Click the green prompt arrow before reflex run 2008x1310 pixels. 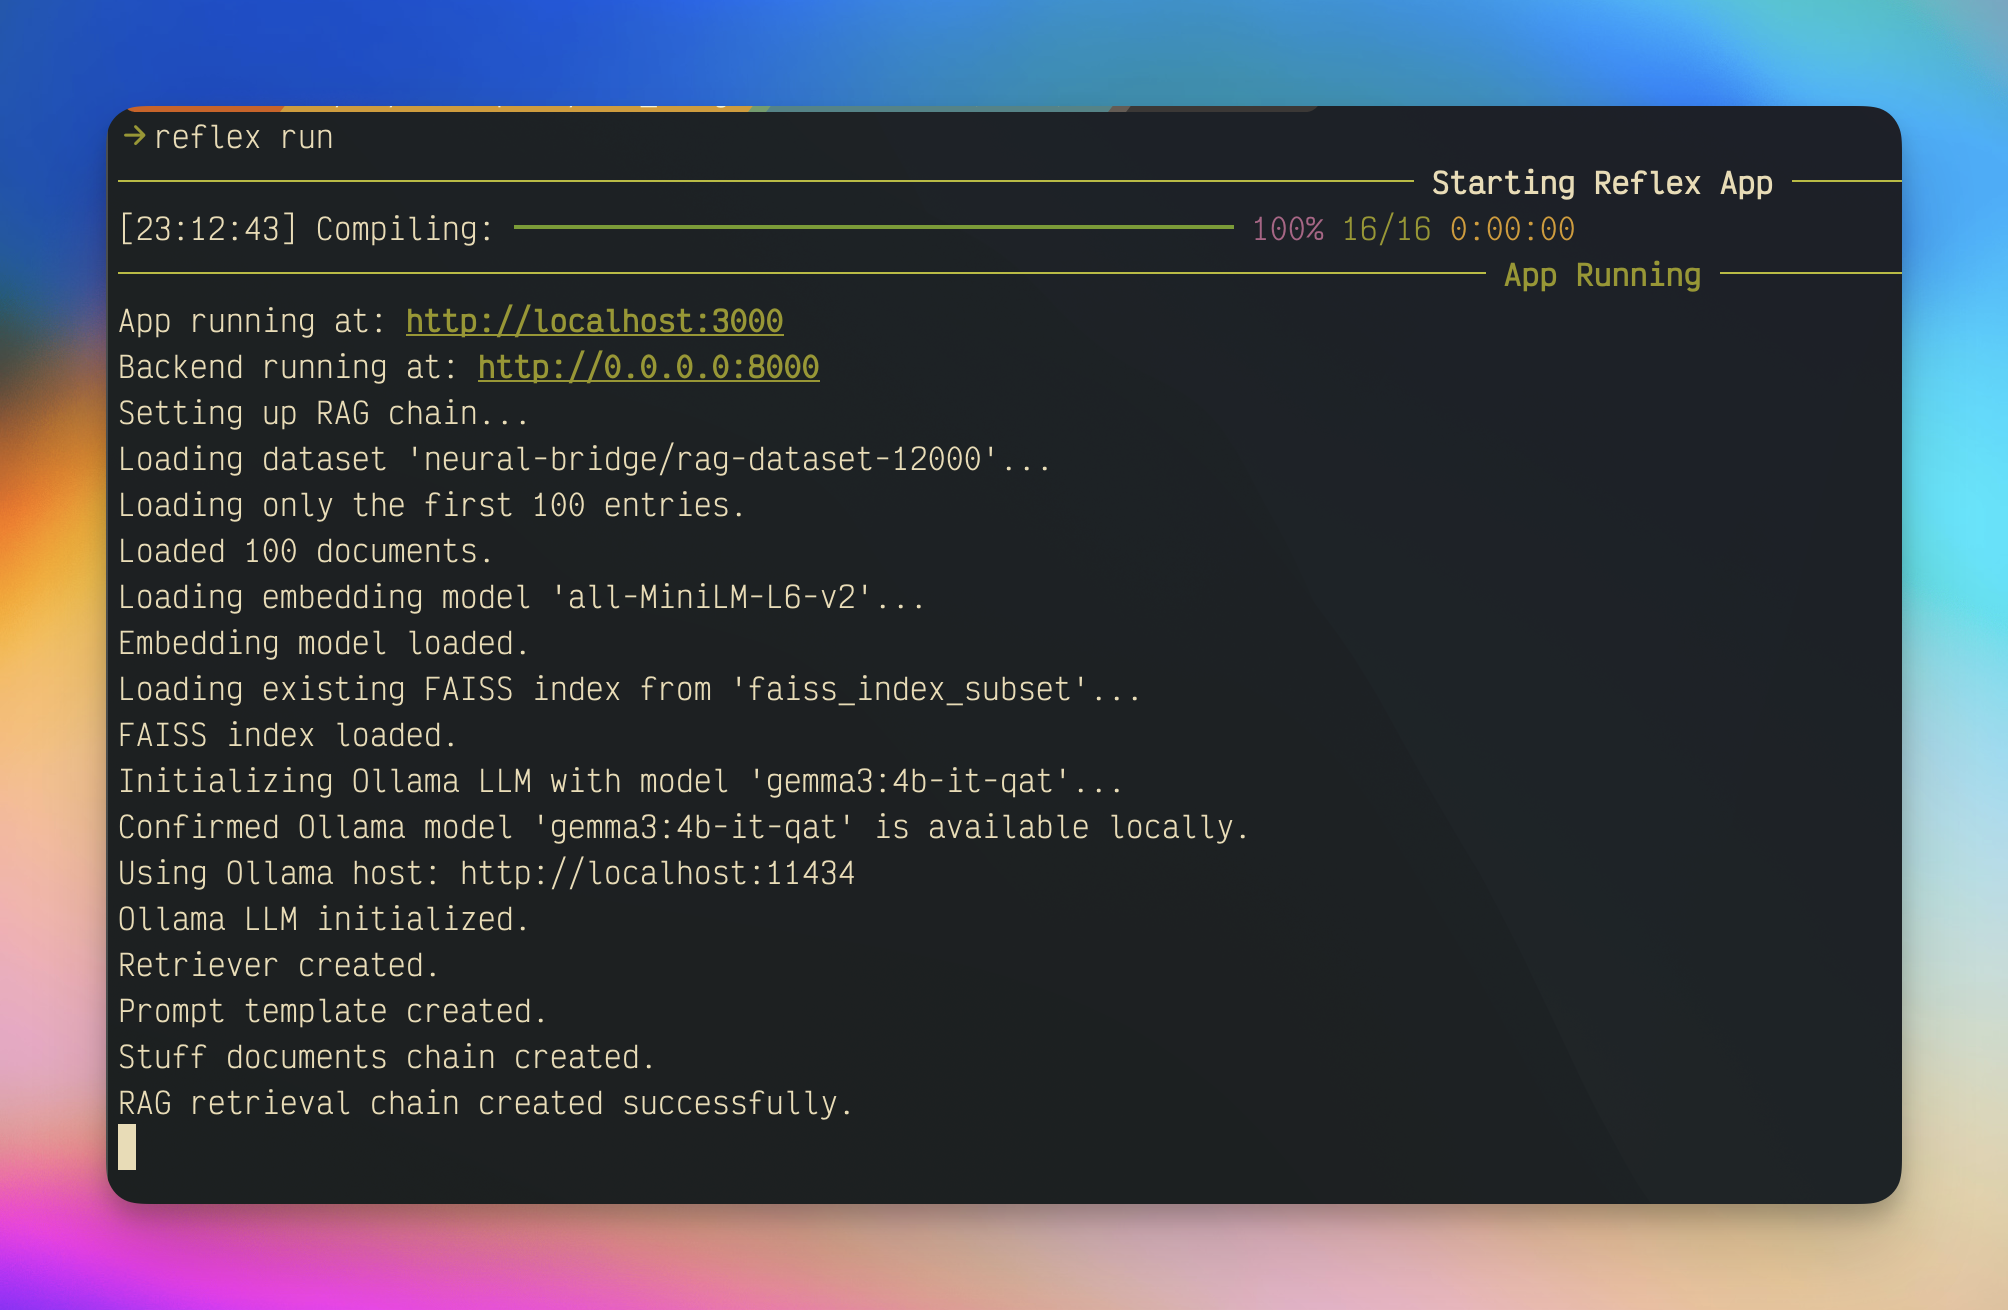tap(134, 135)
